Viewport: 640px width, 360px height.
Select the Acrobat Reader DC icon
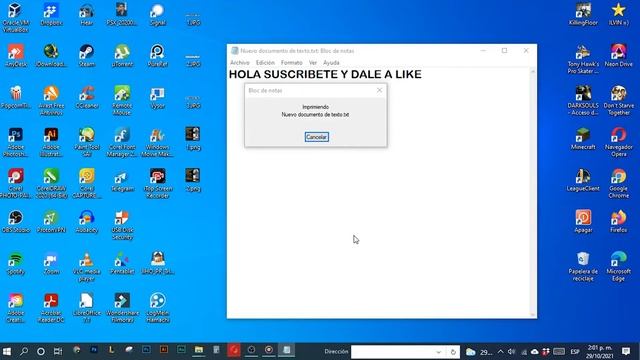click(x=51, y=309)
